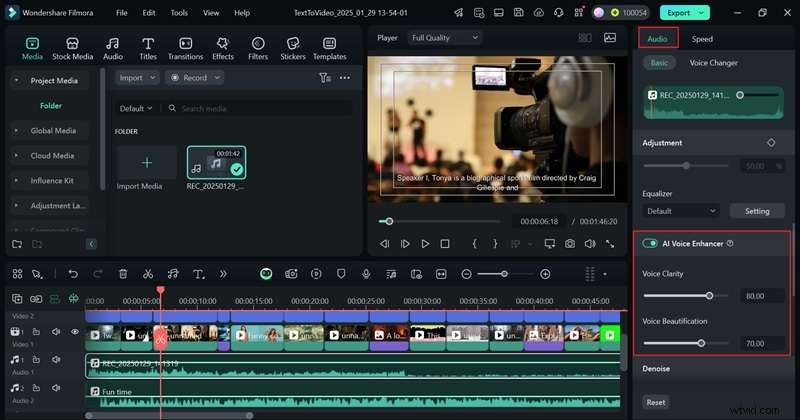The height and width of the screenshot is (420, 800).
Task: Click the Reset button
Action: [656, 402]
